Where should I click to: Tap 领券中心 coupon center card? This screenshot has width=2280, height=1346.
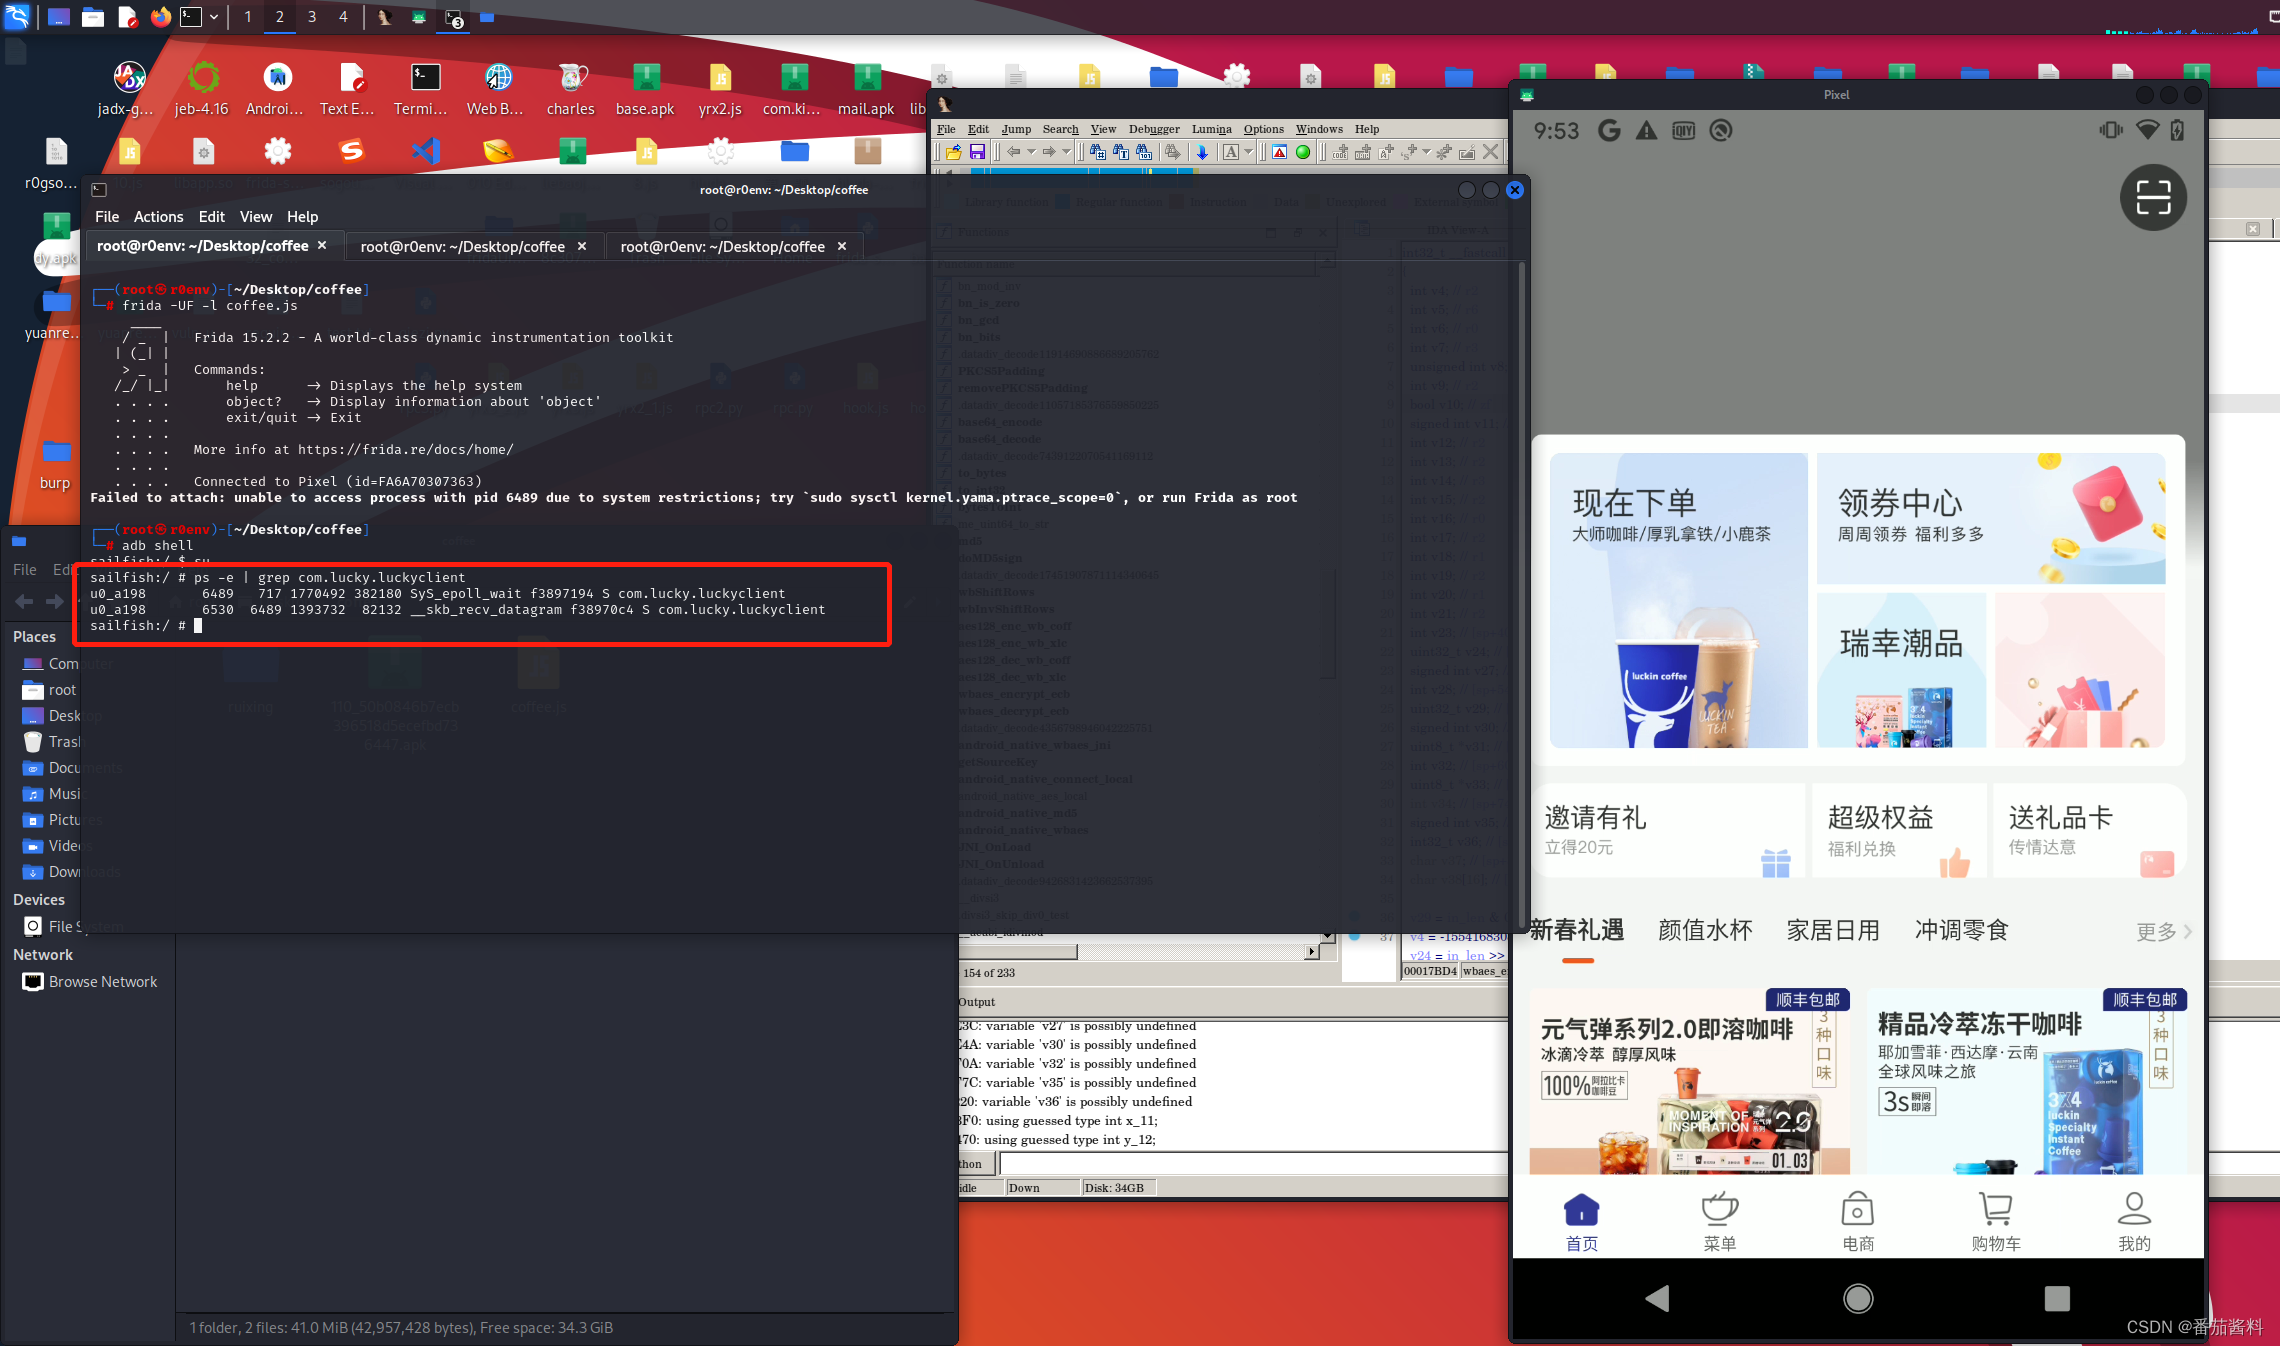click(x=1990, y=518)
